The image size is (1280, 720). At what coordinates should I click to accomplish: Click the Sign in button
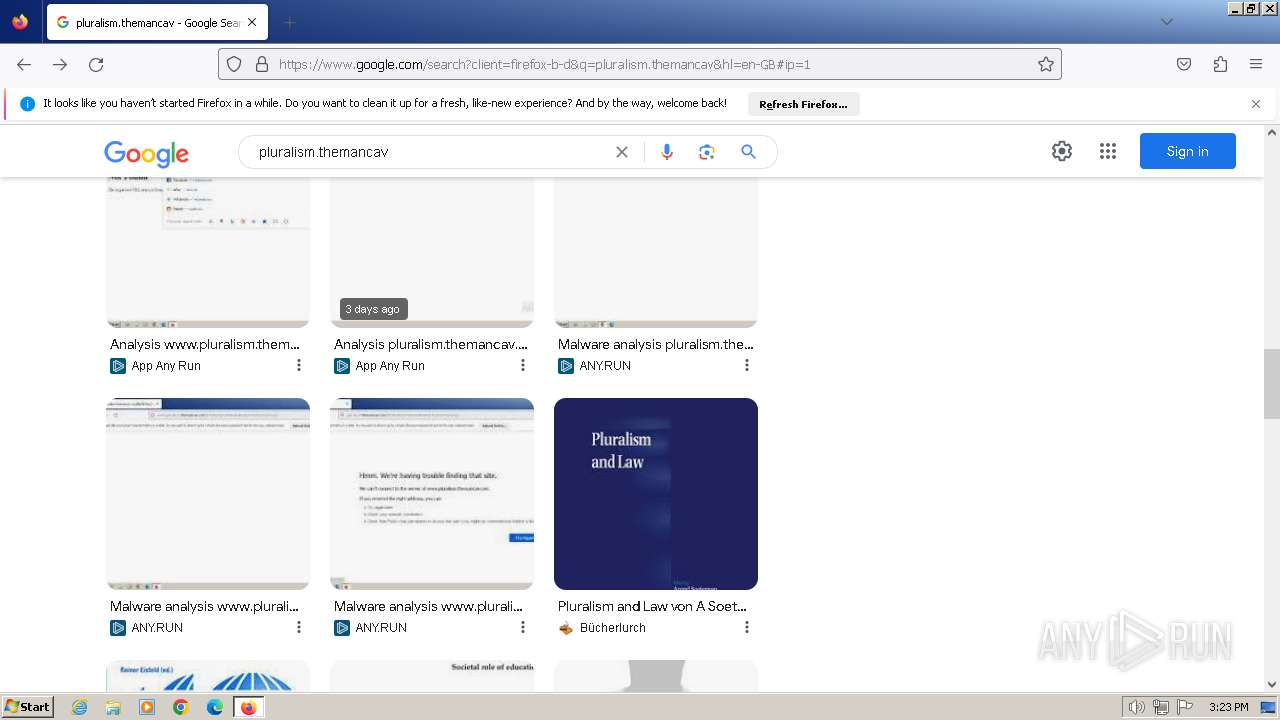pos(1188,151)
